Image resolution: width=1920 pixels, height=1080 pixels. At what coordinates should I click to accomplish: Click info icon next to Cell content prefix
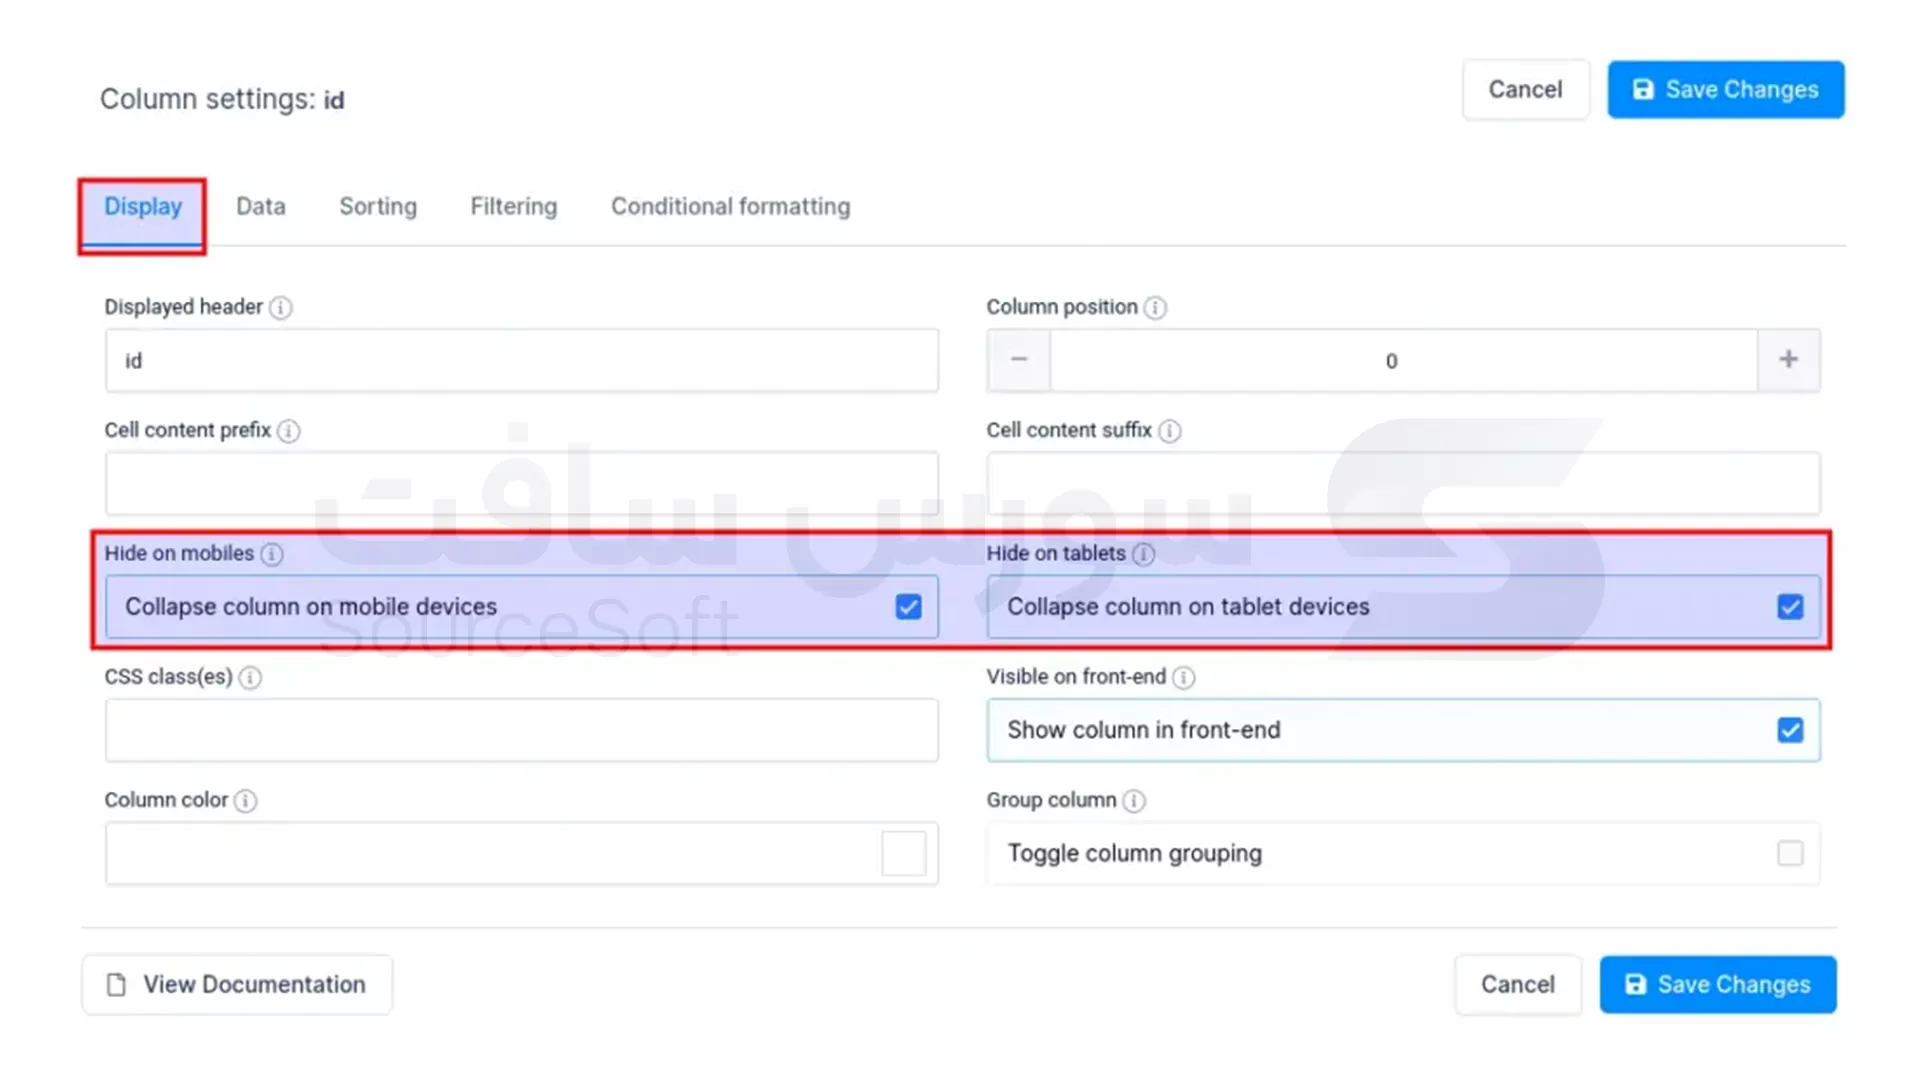(288, 431)
